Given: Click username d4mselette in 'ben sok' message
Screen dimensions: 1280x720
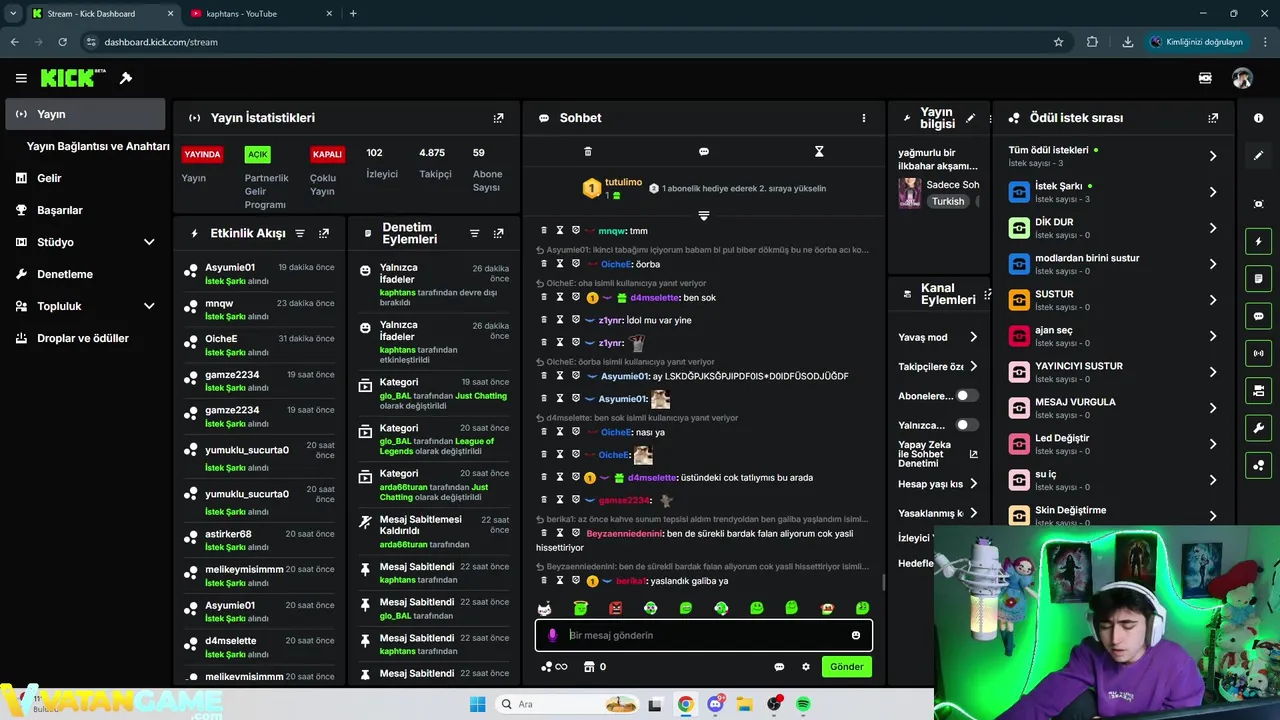Looking at the screenshot, I should pyautogui.click(x=652, y=298).
